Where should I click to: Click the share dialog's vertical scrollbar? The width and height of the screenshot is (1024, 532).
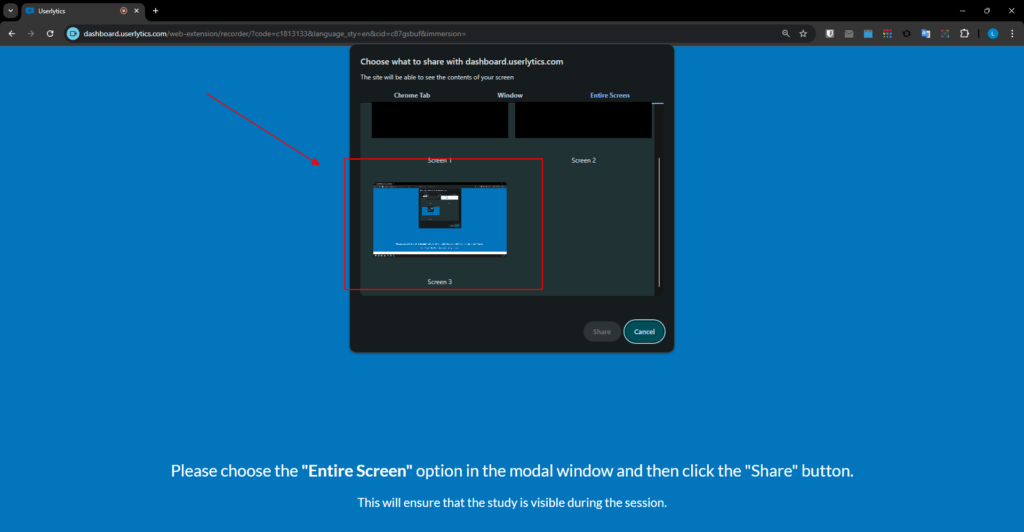(657, 220)
